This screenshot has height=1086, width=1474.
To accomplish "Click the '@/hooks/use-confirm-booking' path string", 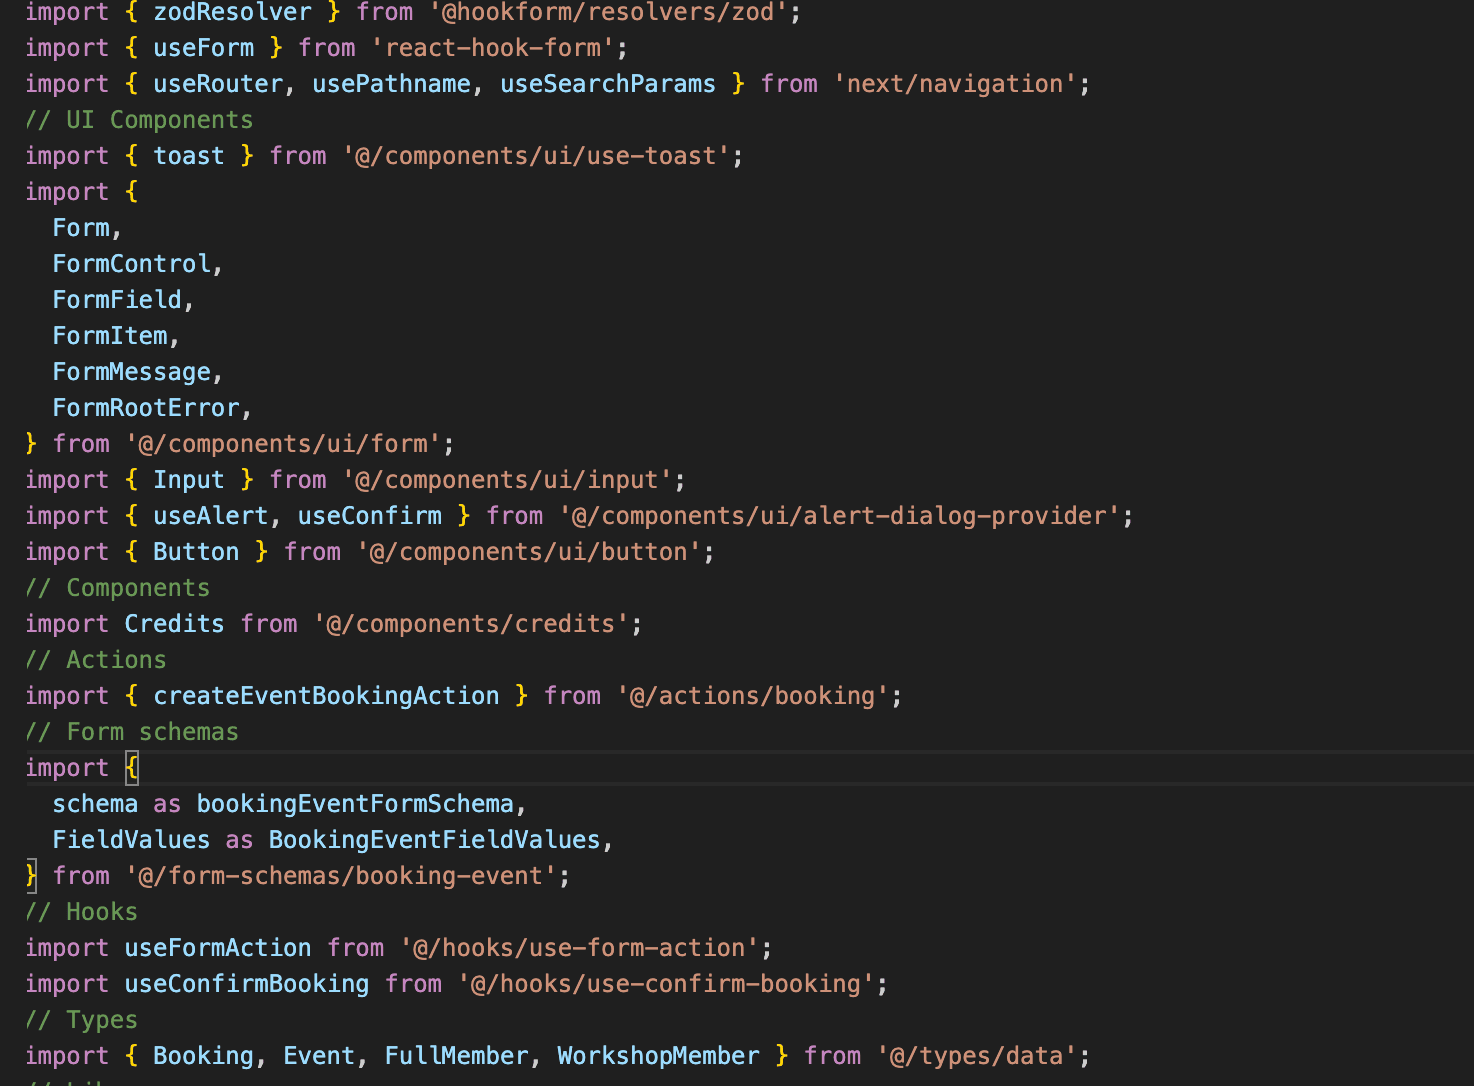I will tap(666, 984).
